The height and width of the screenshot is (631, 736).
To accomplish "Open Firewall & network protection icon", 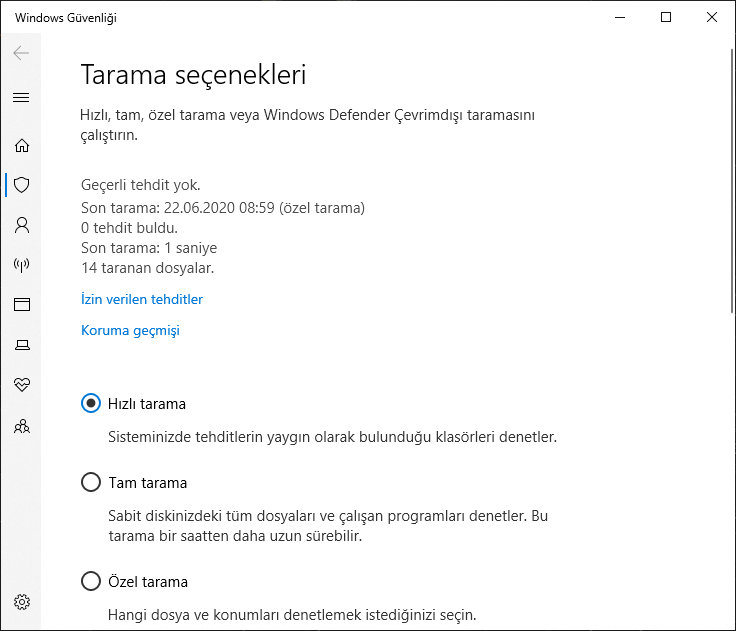I will [21, 265].
